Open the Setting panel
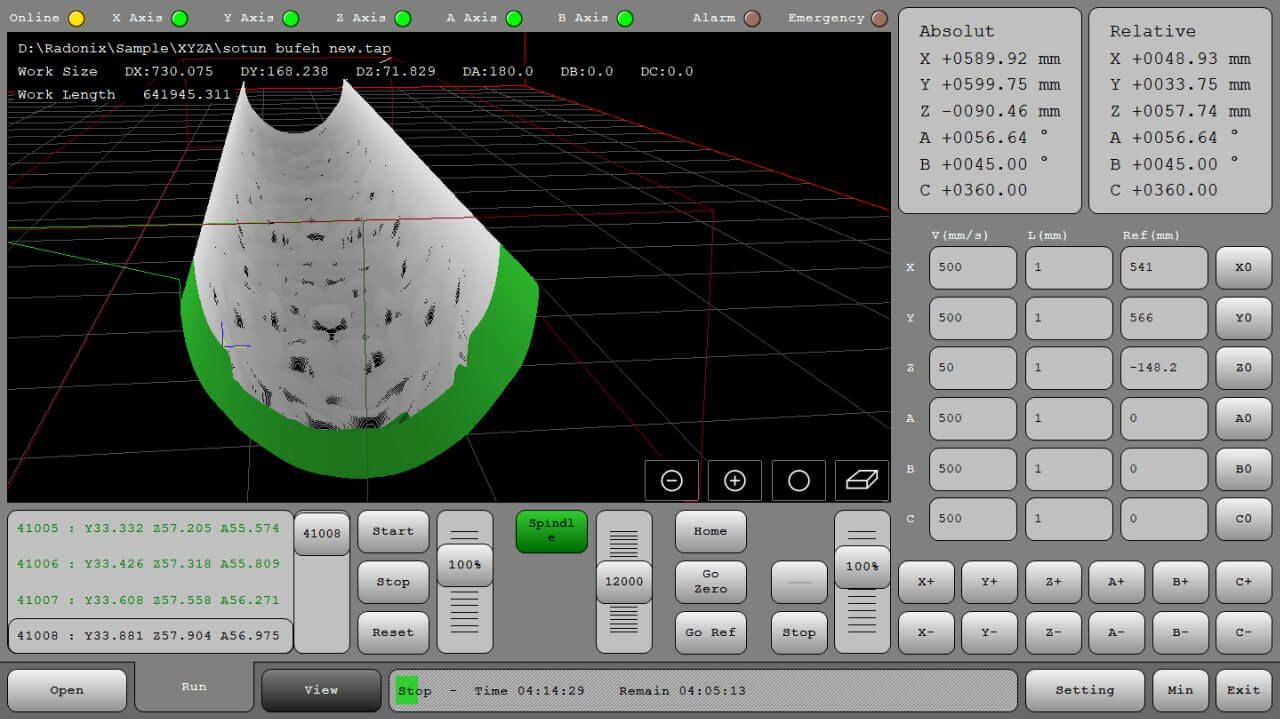The image size is (1280, 719). 1085,689
